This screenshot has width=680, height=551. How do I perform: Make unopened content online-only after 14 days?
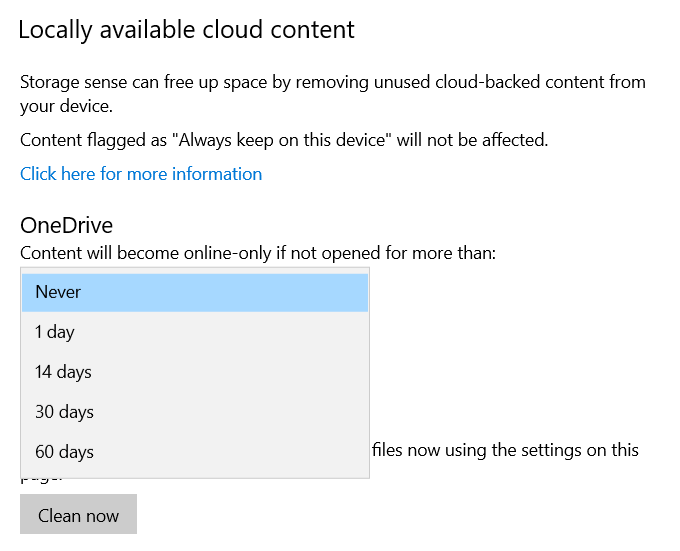coord(195,372)
